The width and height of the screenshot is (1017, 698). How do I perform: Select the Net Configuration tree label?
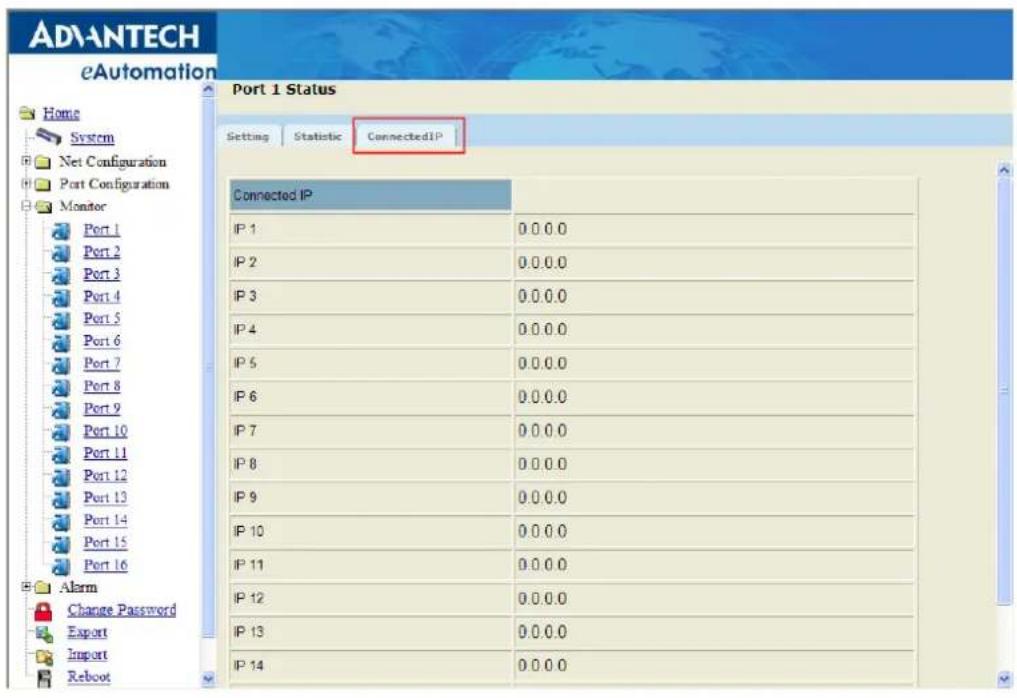[113, 162]
